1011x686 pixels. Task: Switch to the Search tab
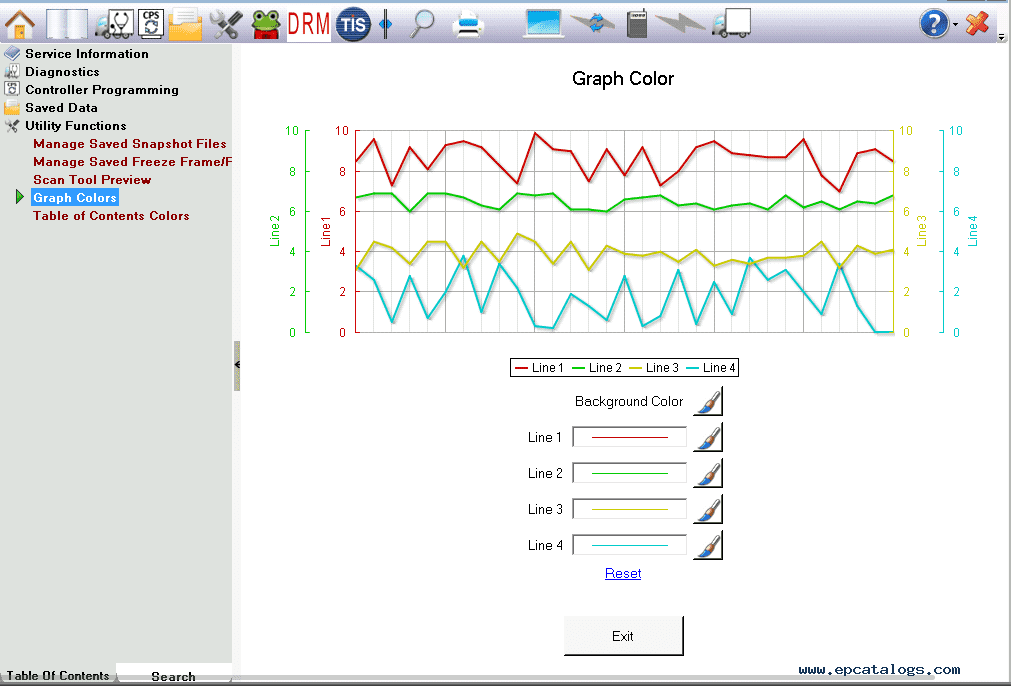click(x=173, y=676)
